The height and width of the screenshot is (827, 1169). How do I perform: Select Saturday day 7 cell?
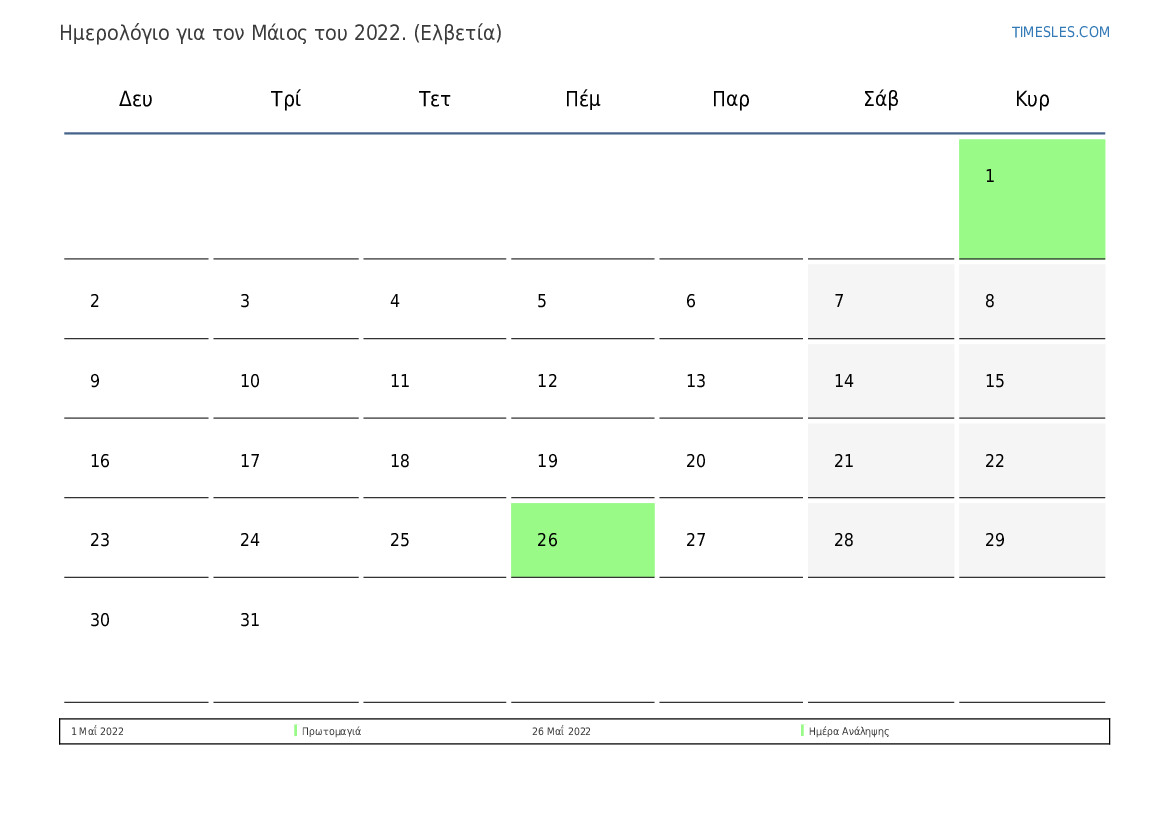tap(880, 301)
